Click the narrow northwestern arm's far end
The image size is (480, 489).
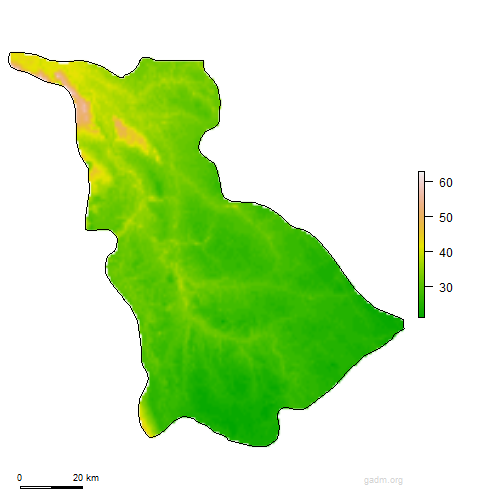(15, 60)
